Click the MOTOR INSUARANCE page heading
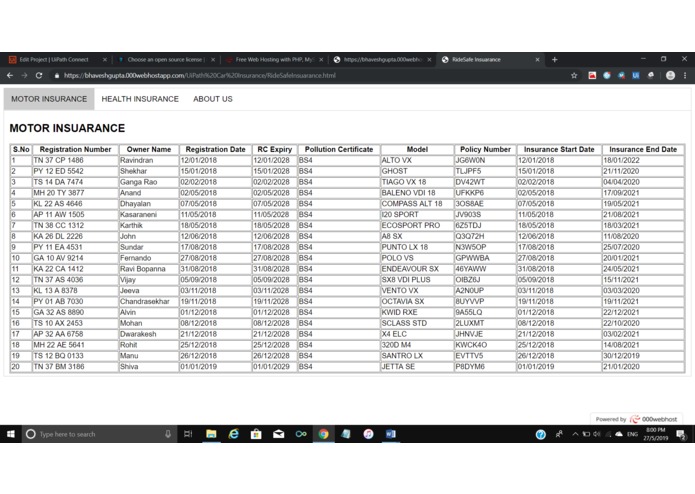This screenshot has width=695, height=494. (x=67, y=128)
